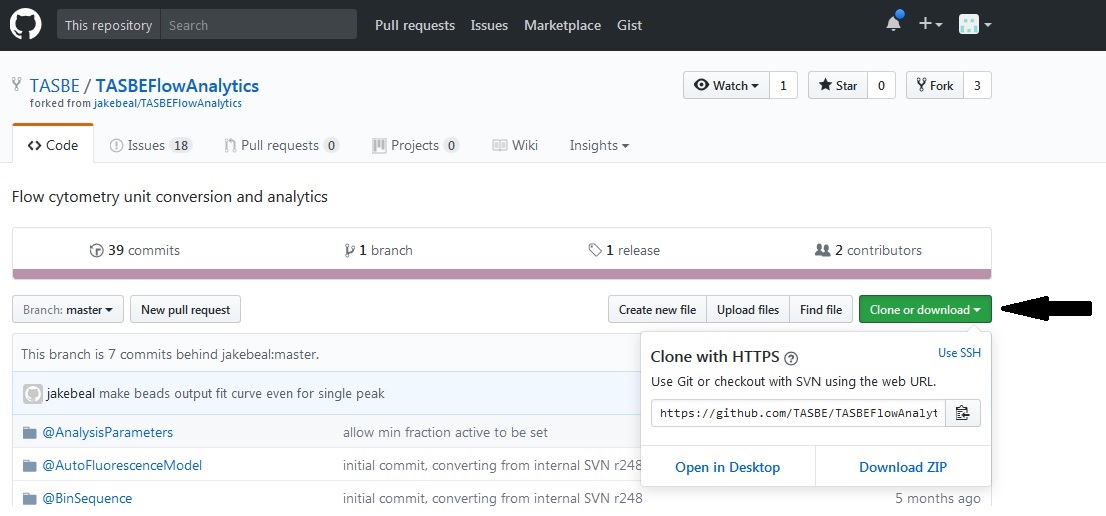Open the @AutoFluorescenceModel folder

pyautogui.click(x=122, y=465)
